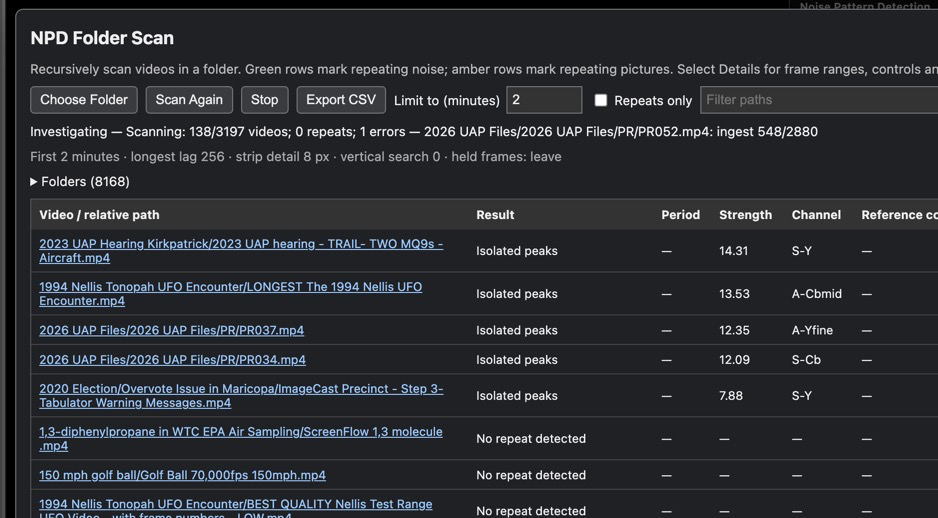Viewport: 938px width, 518px height.
Task: Open the PR034.mp4 video link
Action: [x=172, y=359]
